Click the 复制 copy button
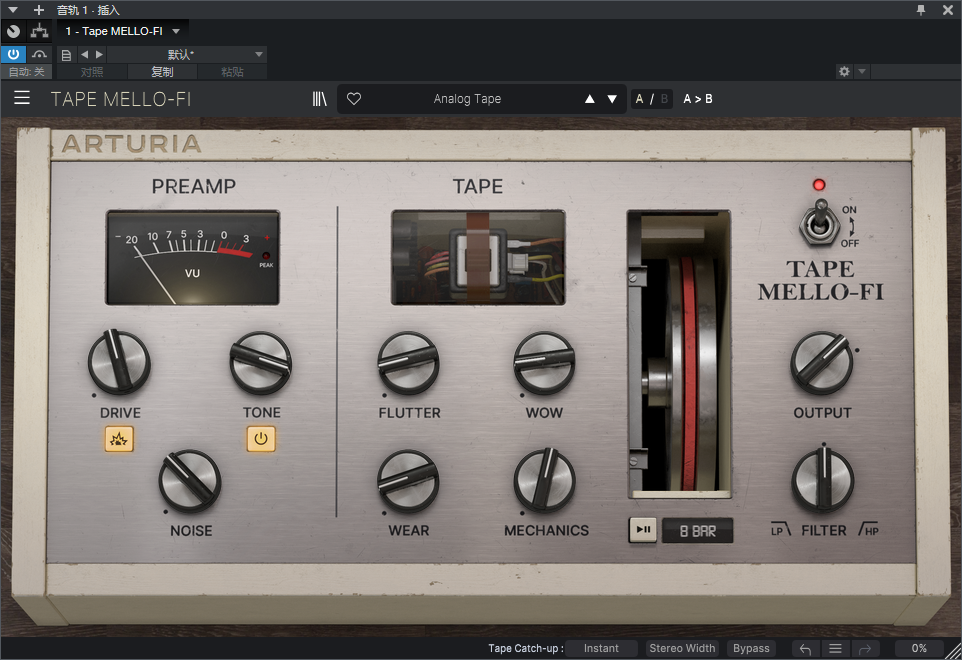The width and height of the screenshot is (962, 660). click(x=162, y=72)
